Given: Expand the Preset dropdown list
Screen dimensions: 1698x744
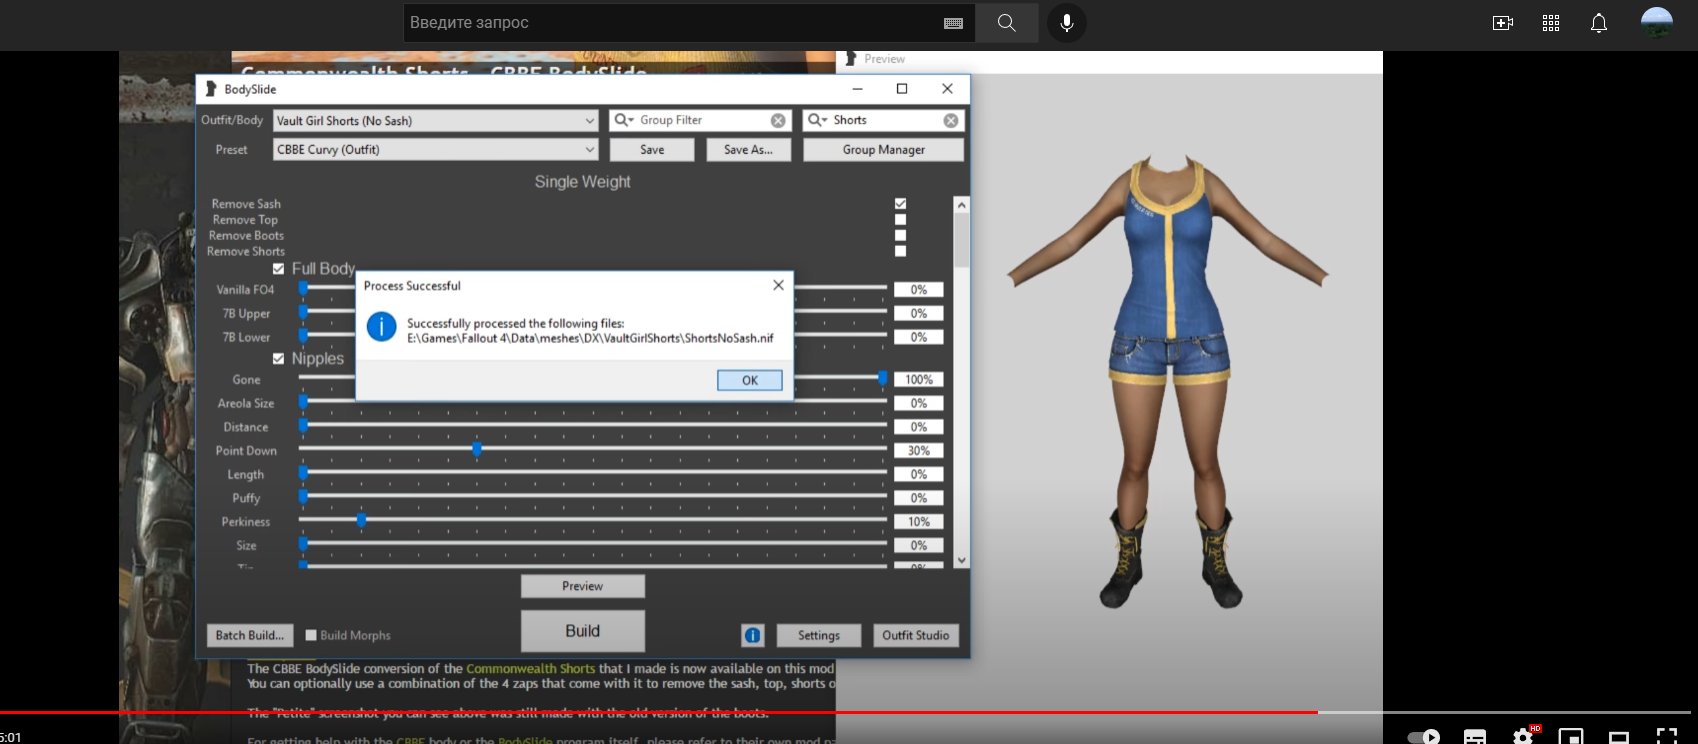Looking at the screenshot, I should 589,150.
